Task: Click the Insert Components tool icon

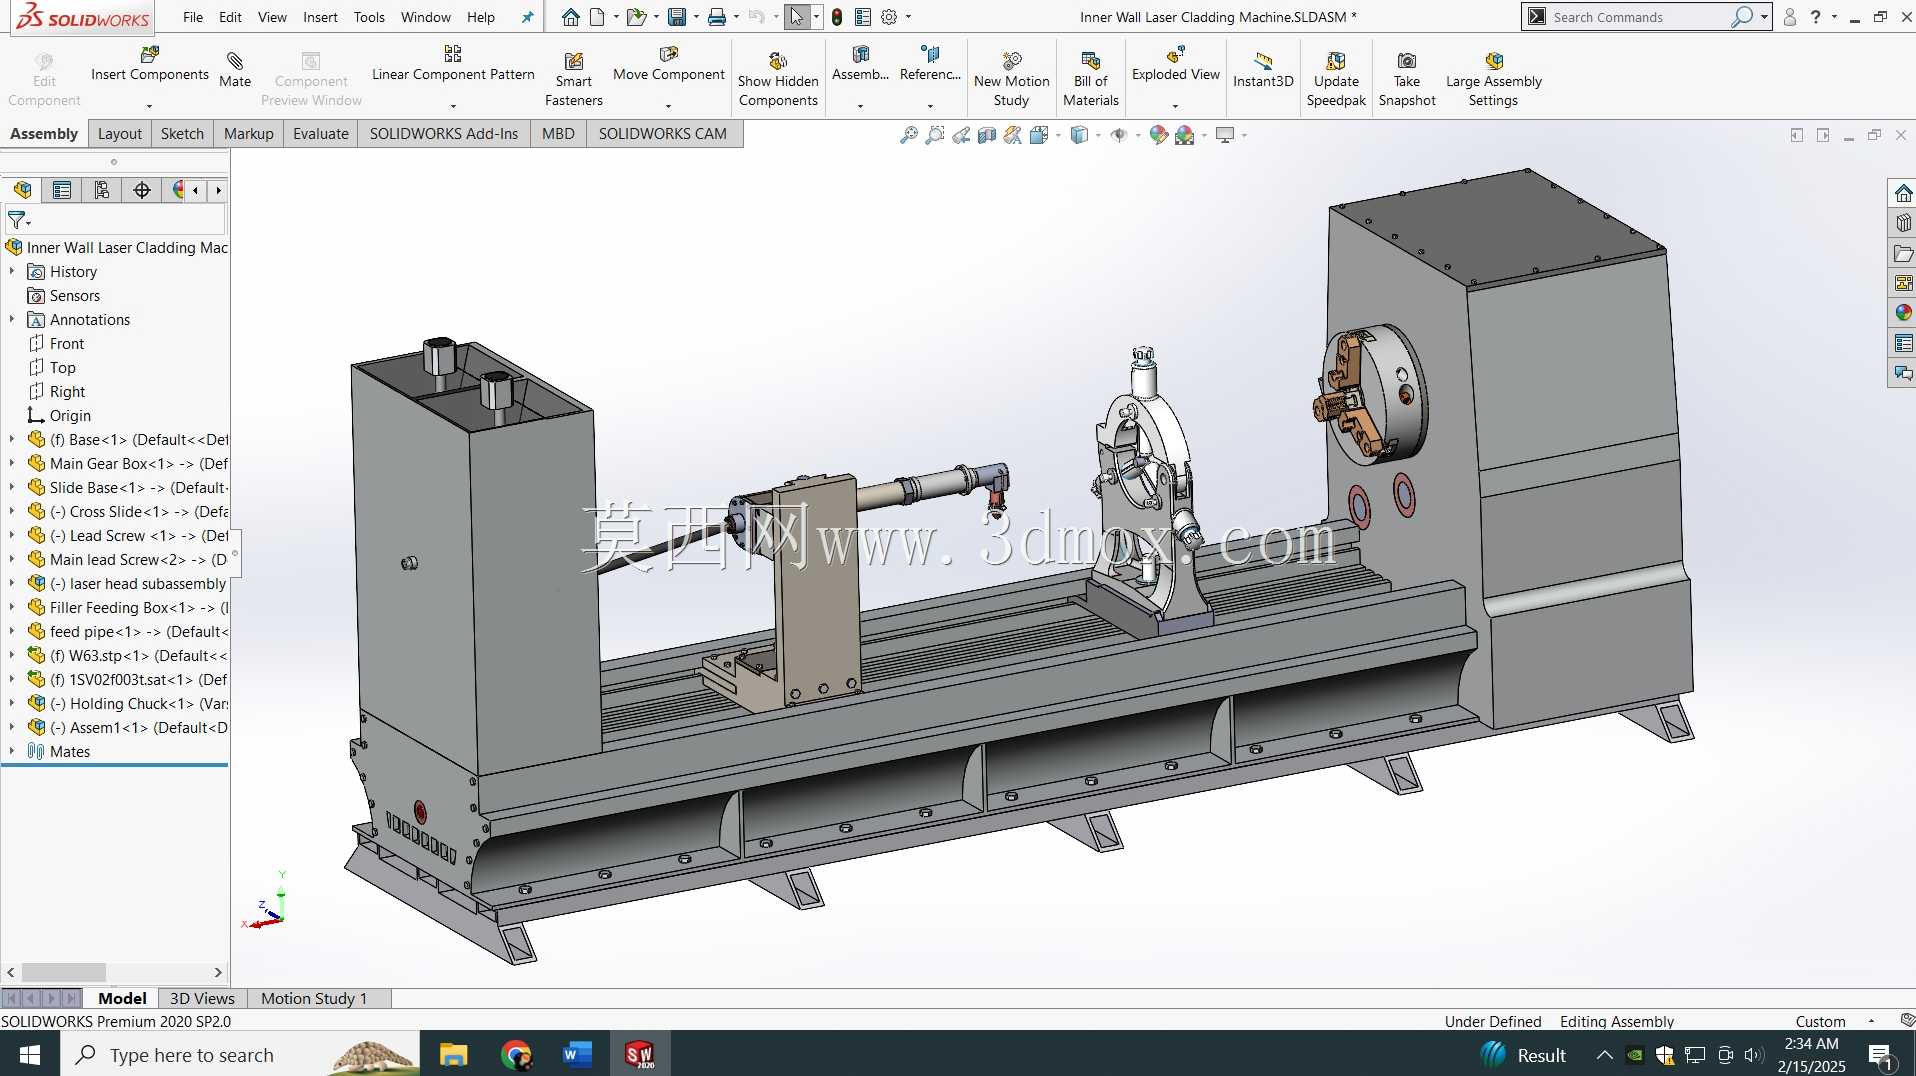Action: (150, 54)
